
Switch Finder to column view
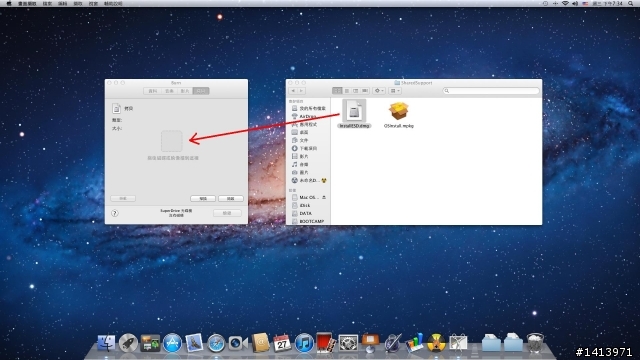coord(356,91)
